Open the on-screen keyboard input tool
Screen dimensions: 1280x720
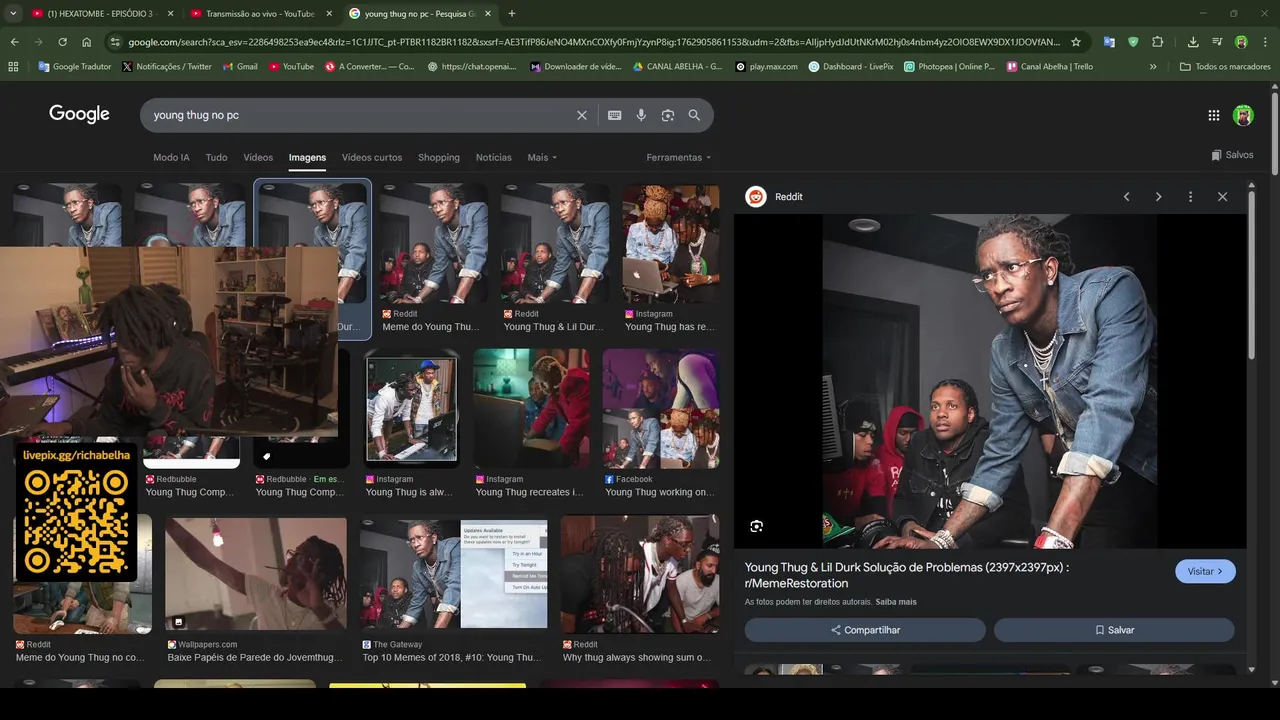click(x=615, y=115)
